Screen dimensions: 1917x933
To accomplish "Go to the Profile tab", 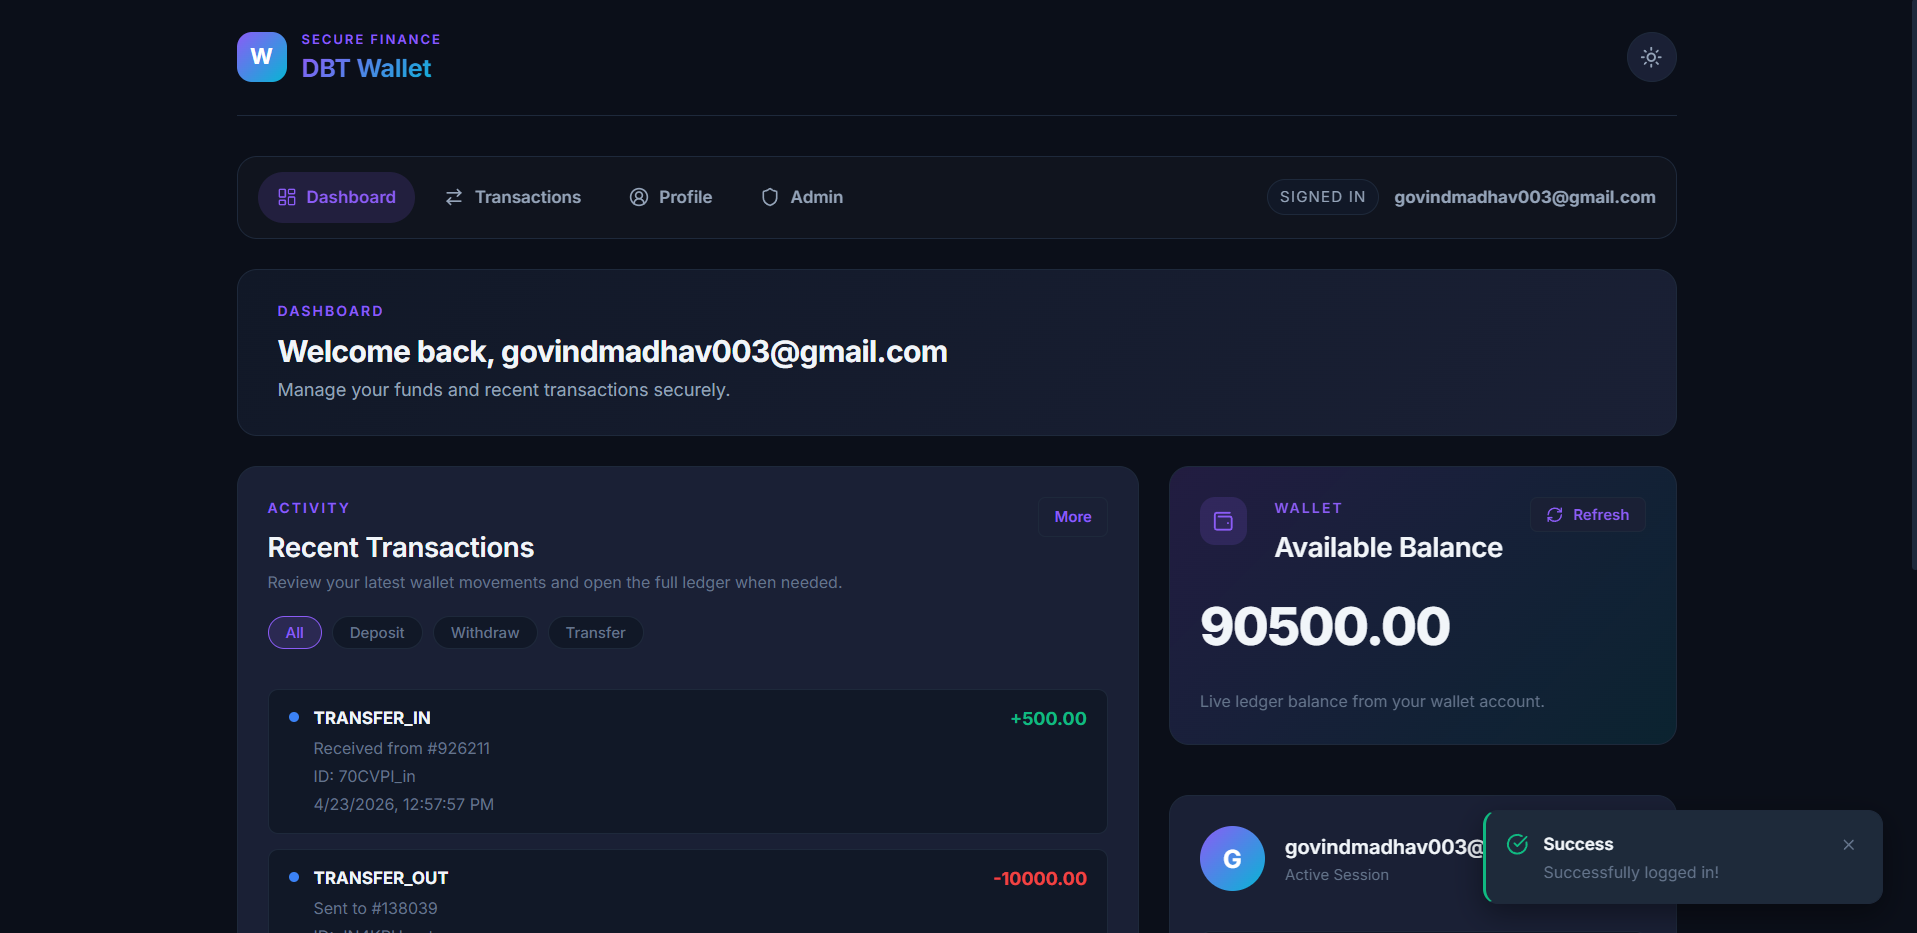I will (x=670, y=197).
